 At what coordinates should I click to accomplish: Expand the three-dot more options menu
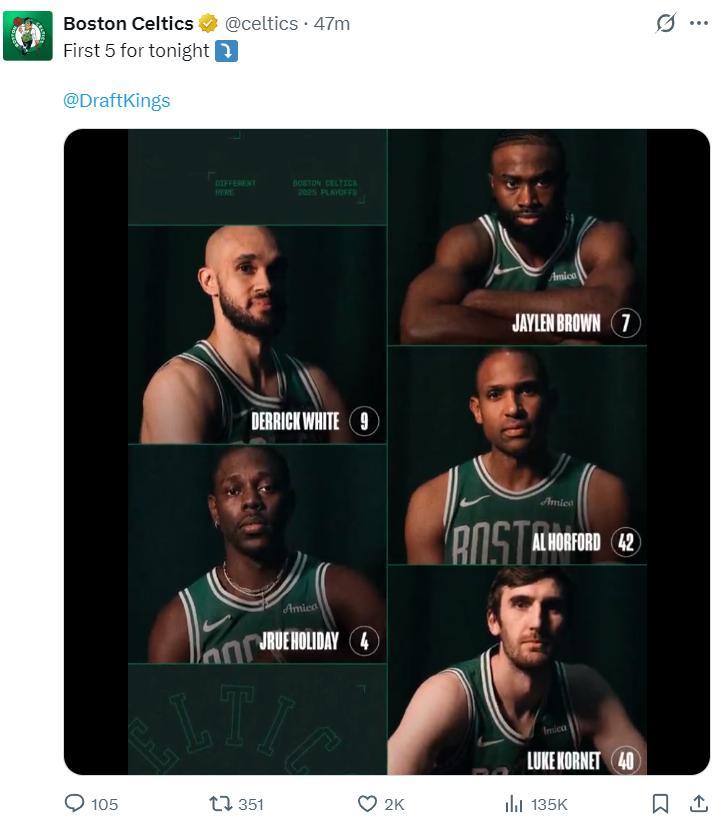click(699, 23)
